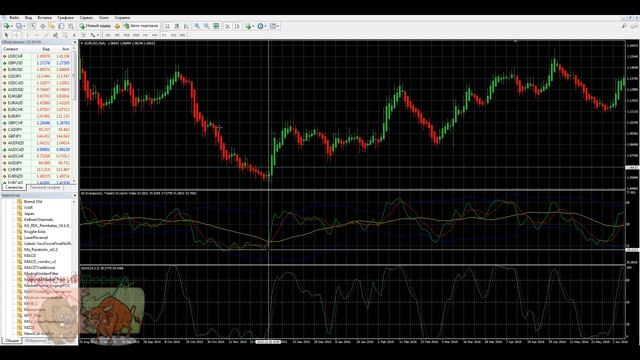Toggle the Market Watch window icon
This screenshot has width=640, height=360.
[33, 26]
